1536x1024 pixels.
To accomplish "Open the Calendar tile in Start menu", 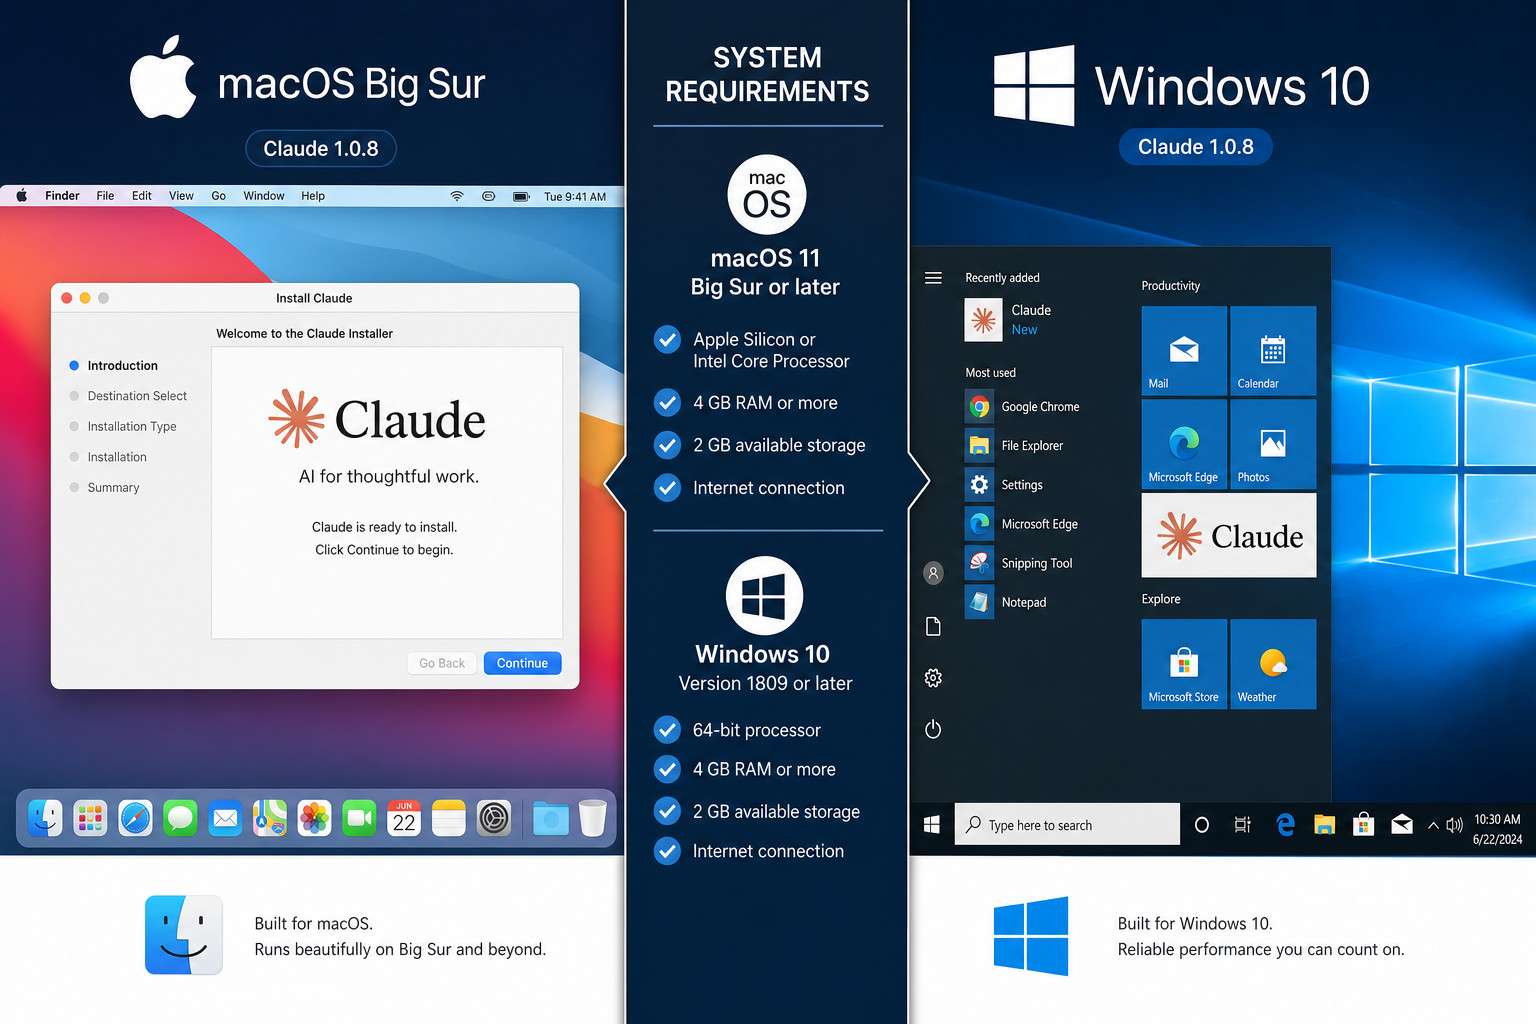I will pos(1273,351).
